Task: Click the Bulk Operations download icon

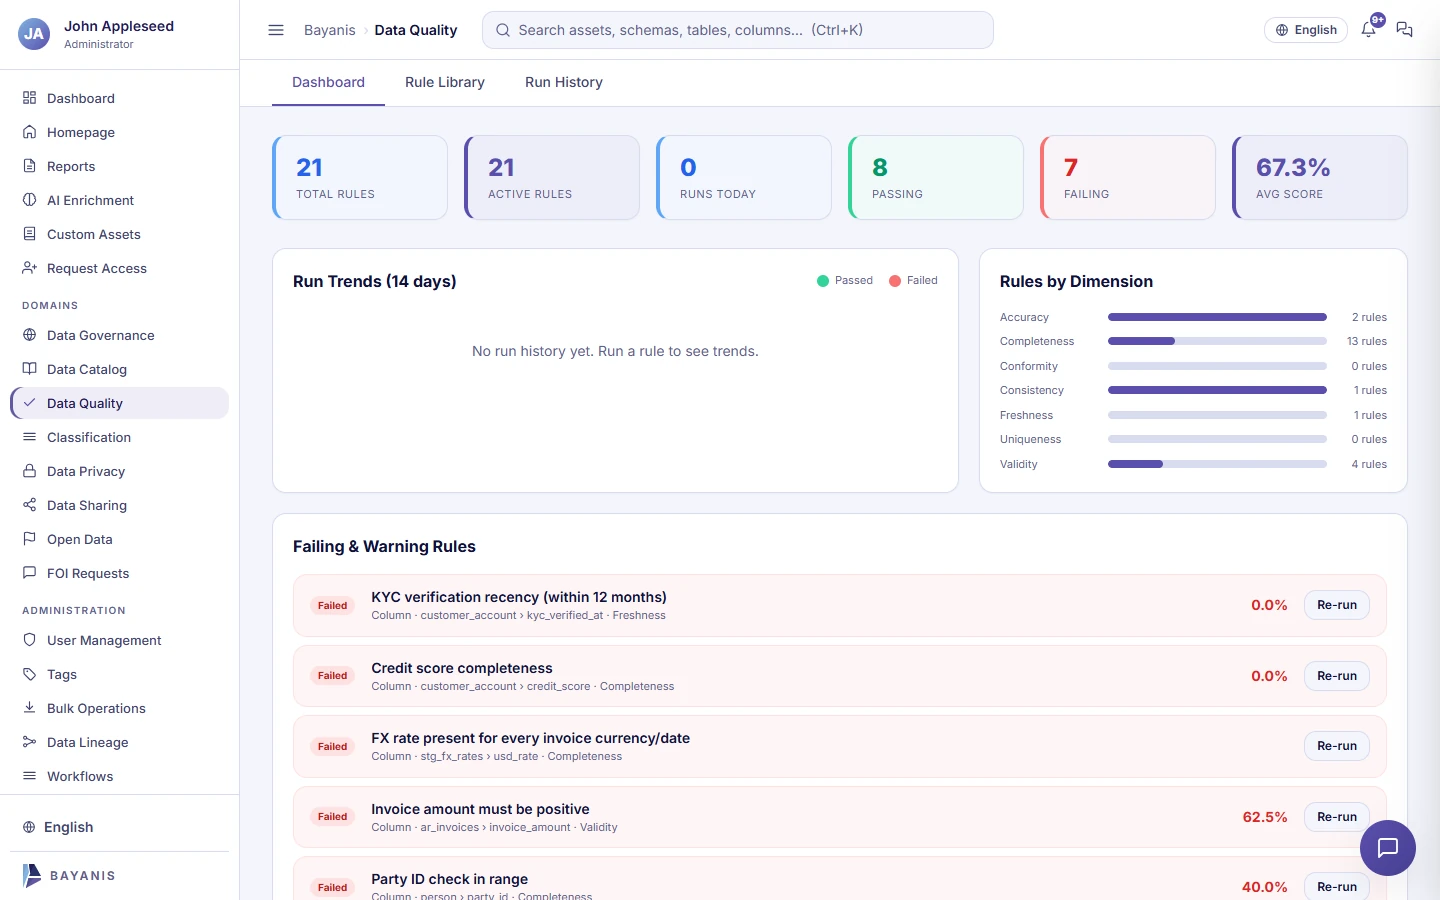Action: pos(30,708)
